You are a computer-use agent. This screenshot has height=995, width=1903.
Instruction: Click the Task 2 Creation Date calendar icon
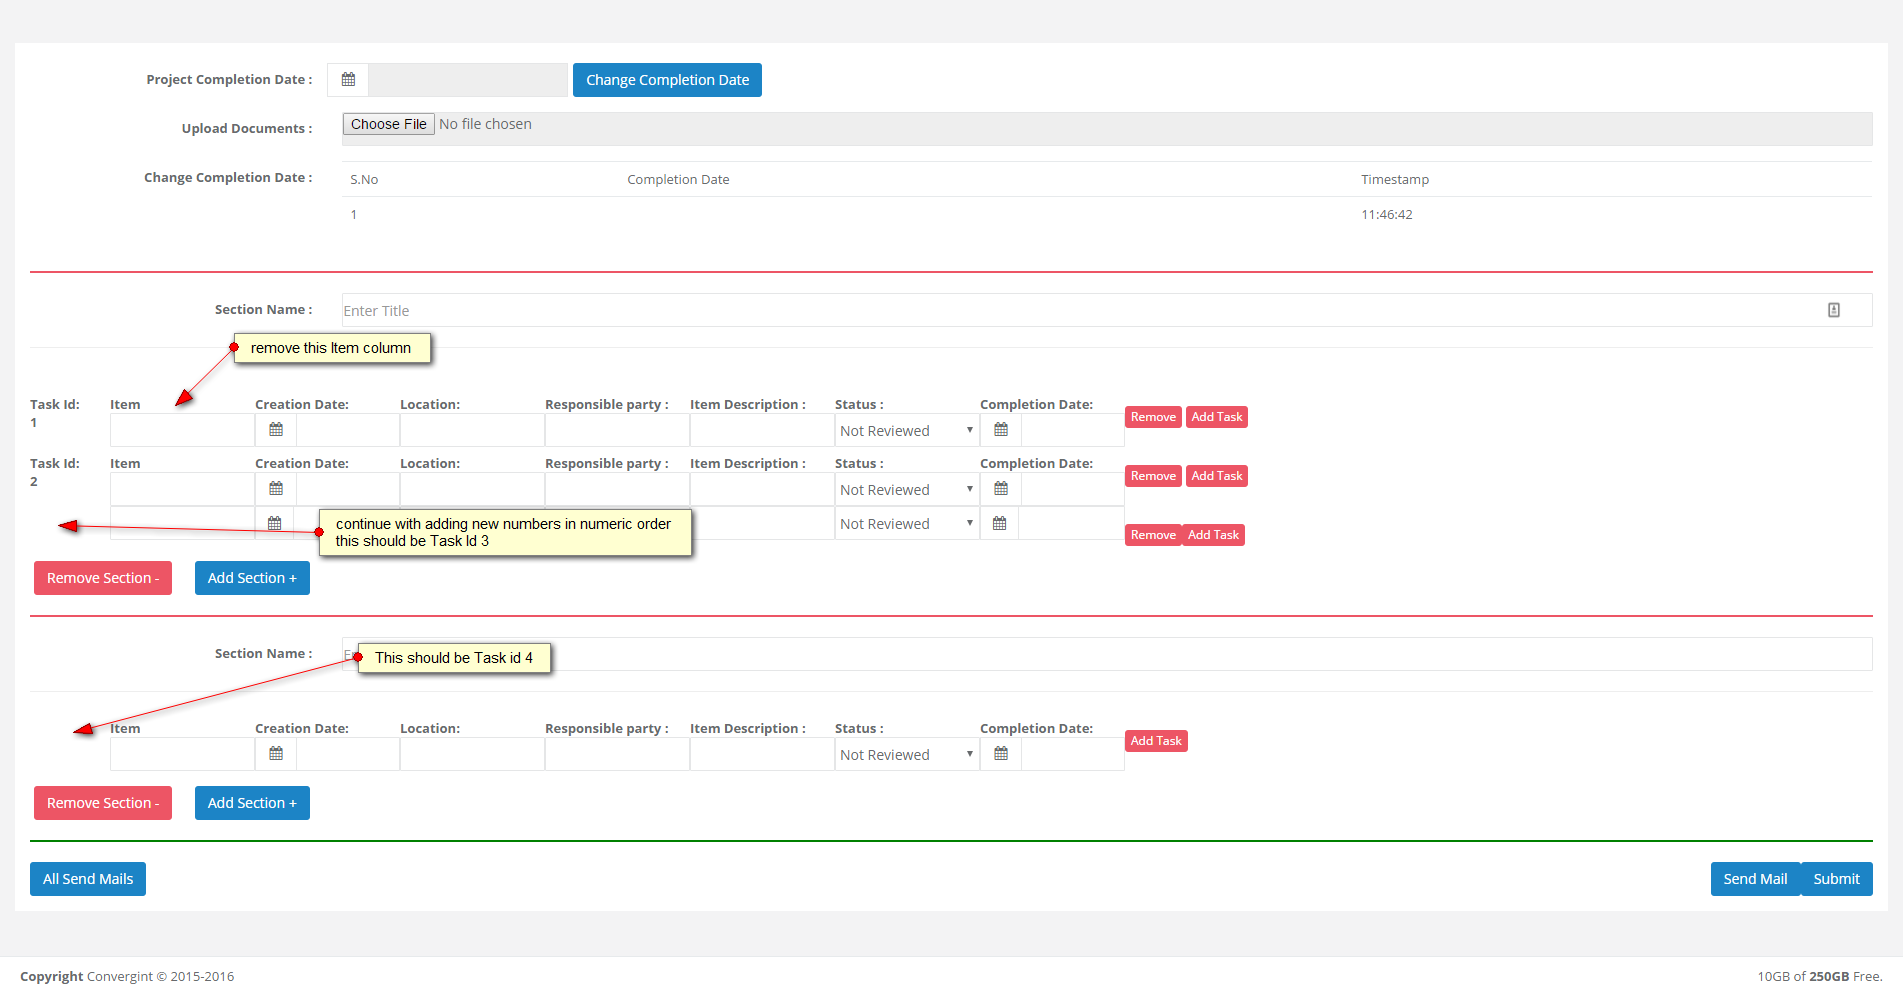pos(276,489)
